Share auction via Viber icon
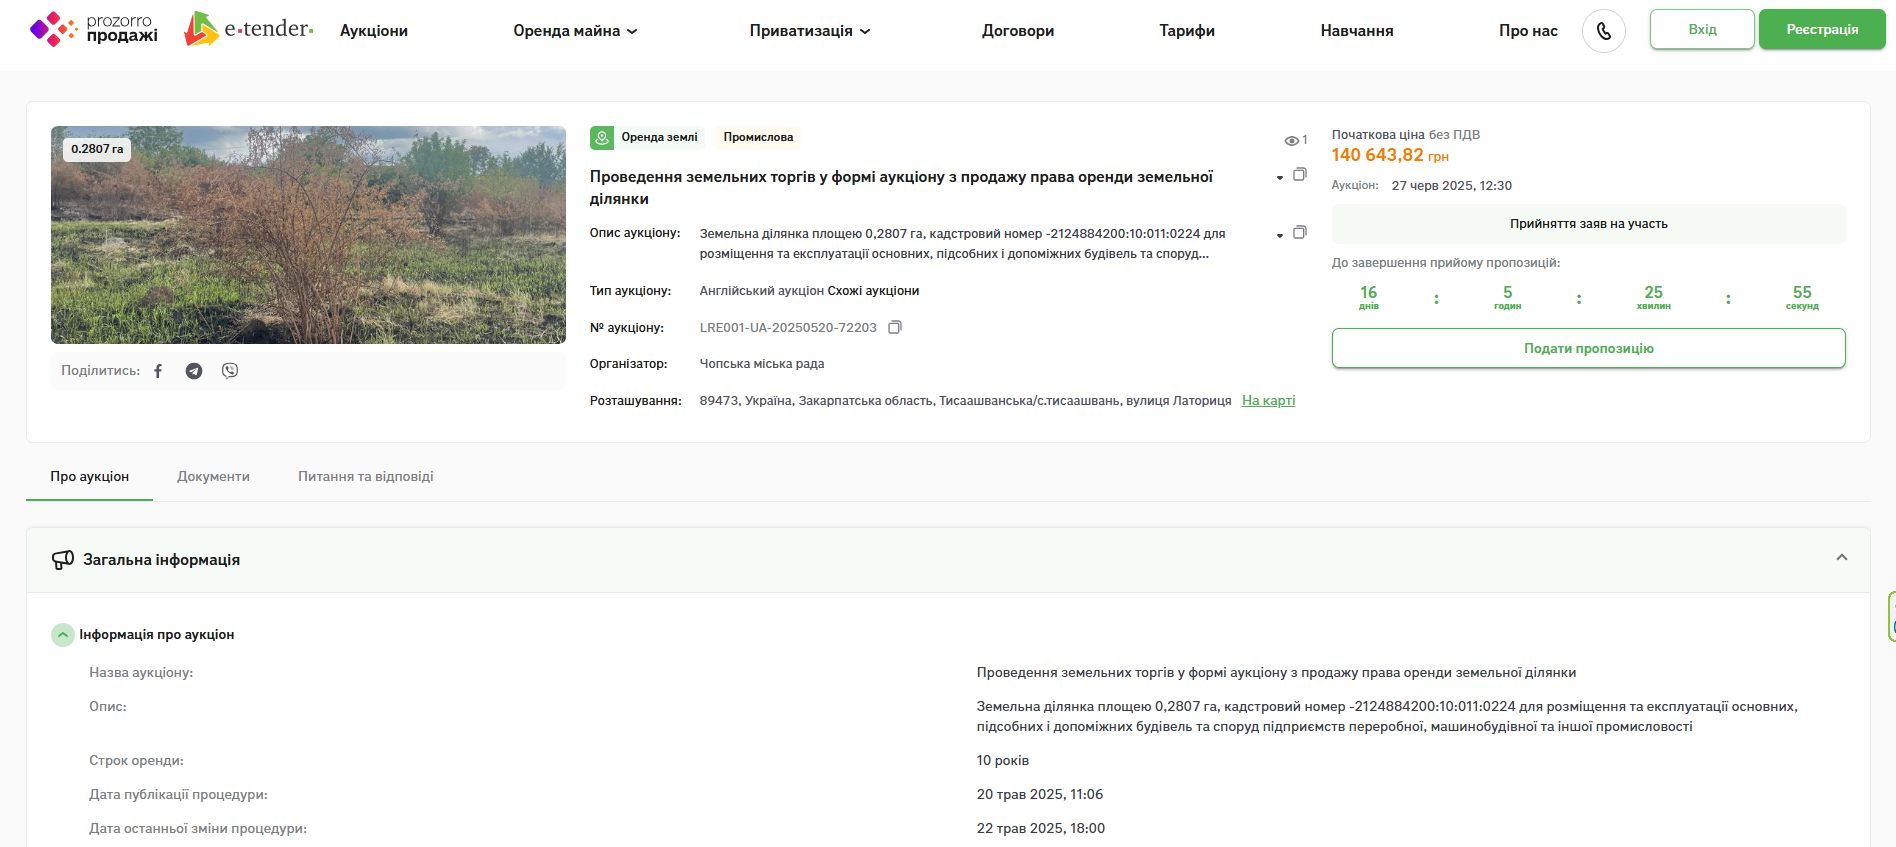Image resolution: width=1896 pixels, height=847 pixels. pyautogui.click(x=230, y=371)
